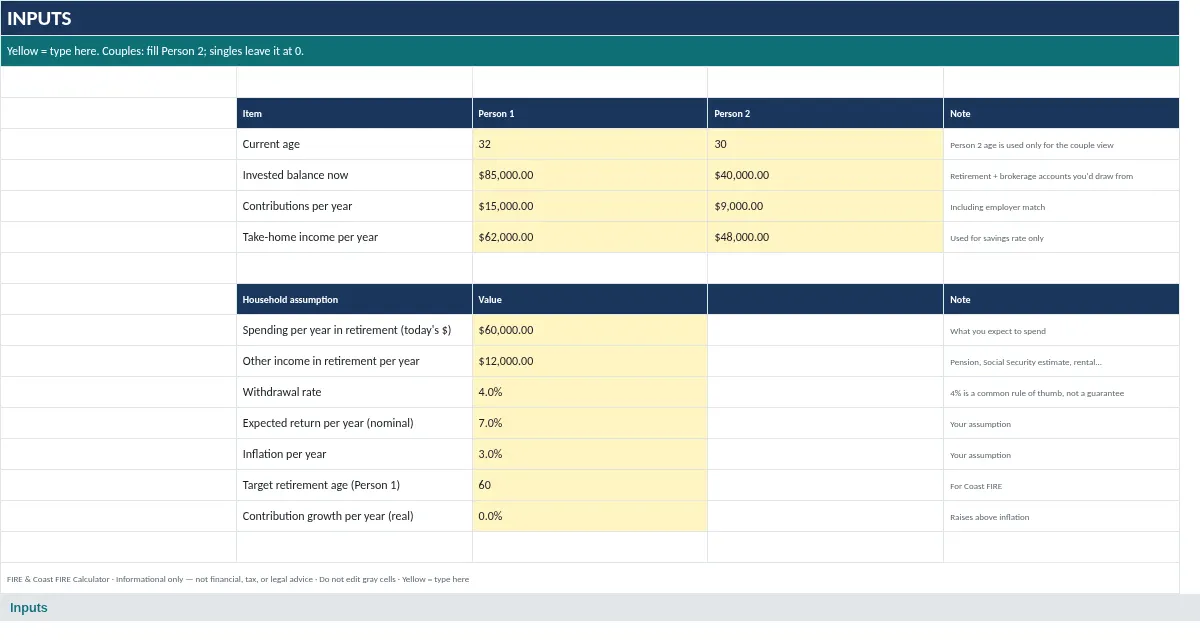Select Person 2 contributions $9,000.00 cell
The height and width of the screenshot is (640, 1200).
(x=825, y=206)
